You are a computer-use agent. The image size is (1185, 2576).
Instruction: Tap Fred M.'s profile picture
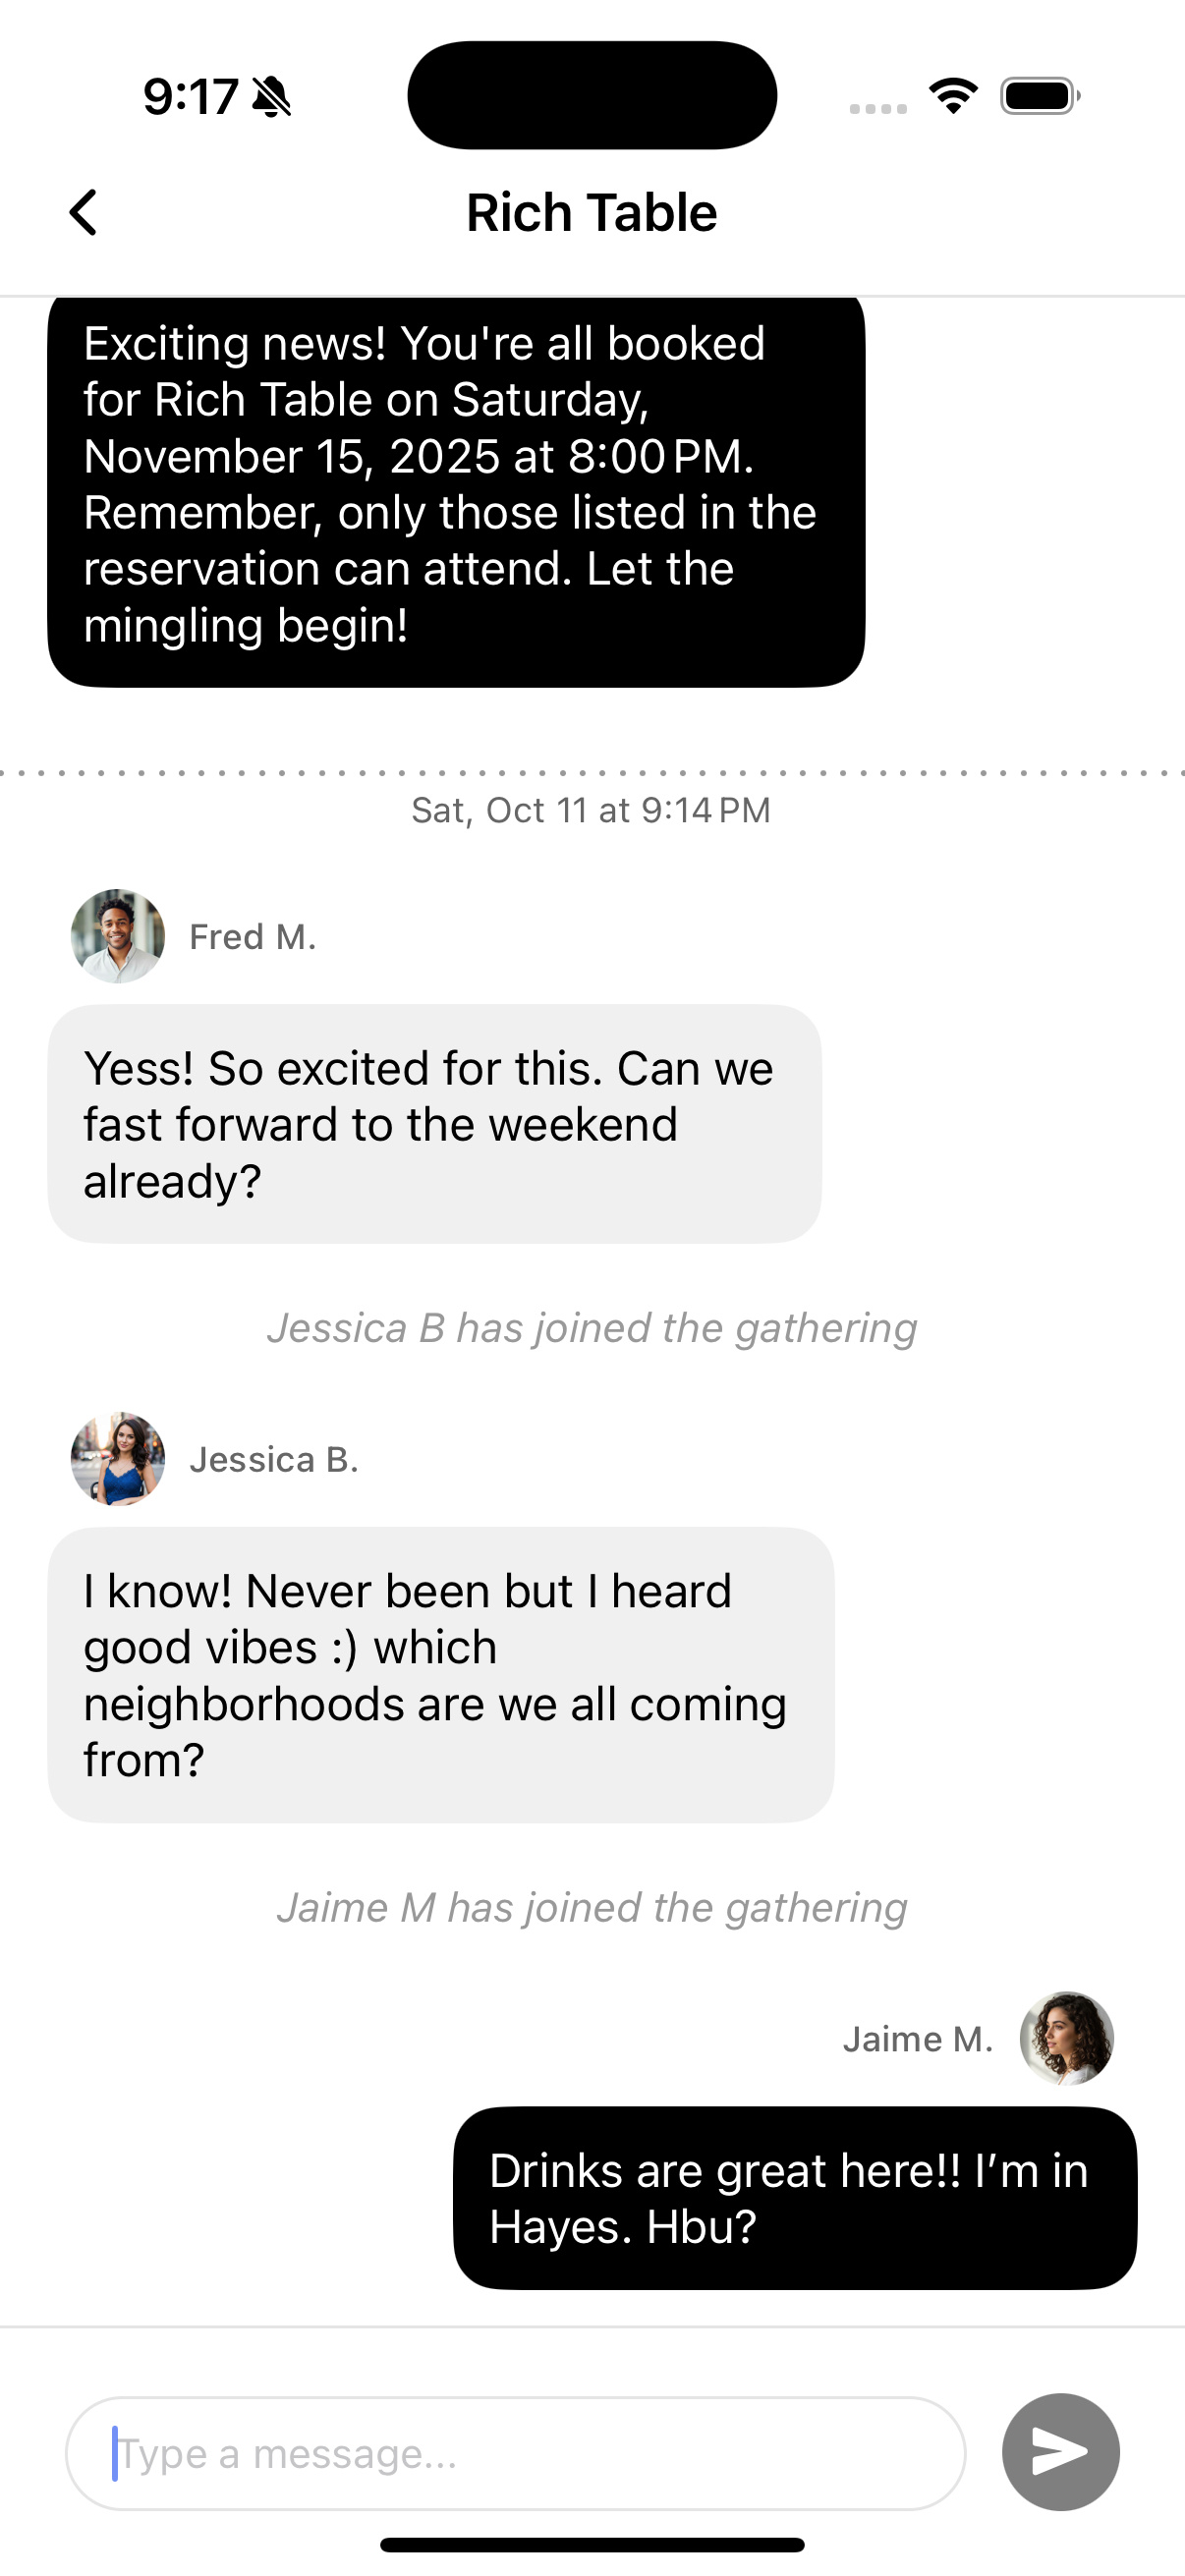point(118,936)
